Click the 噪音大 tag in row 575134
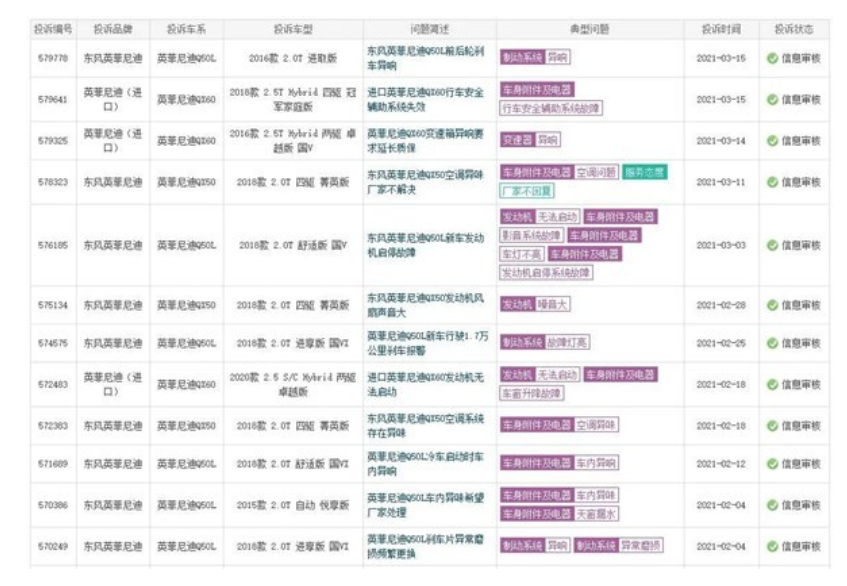 [x=552, y=305]
